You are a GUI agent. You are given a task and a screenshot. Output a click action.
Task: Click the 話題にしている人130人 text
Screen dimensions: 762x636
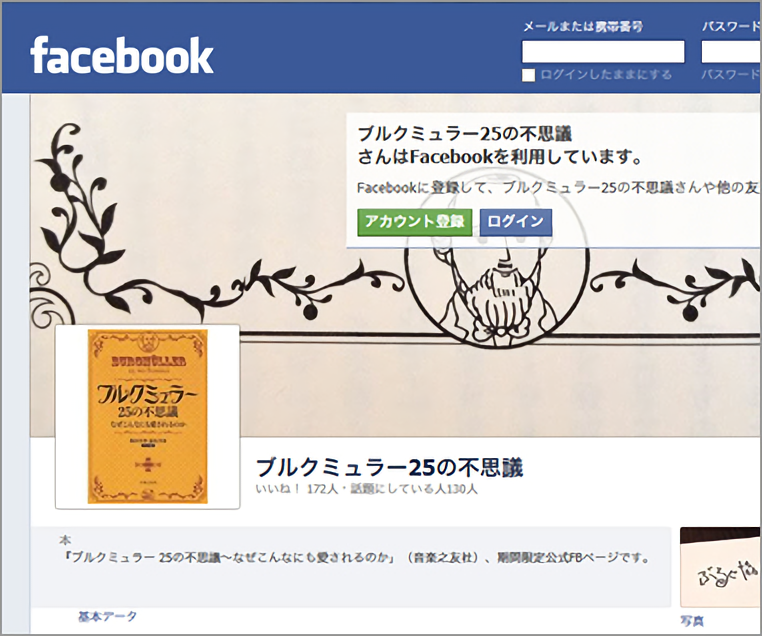click(414, 489)
